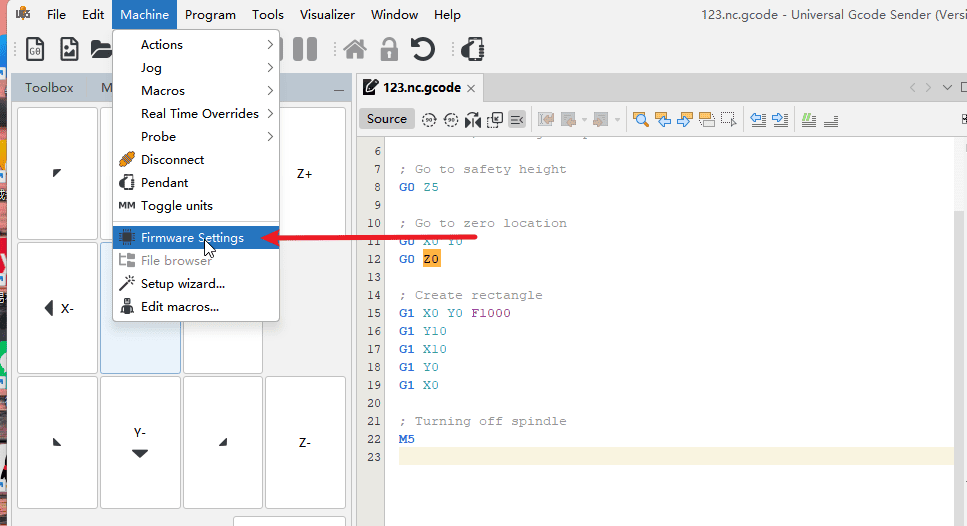Select Firmware Settings from Machine menu
The width and height of the screenshot is (967, 526).
tap(192, 238)
